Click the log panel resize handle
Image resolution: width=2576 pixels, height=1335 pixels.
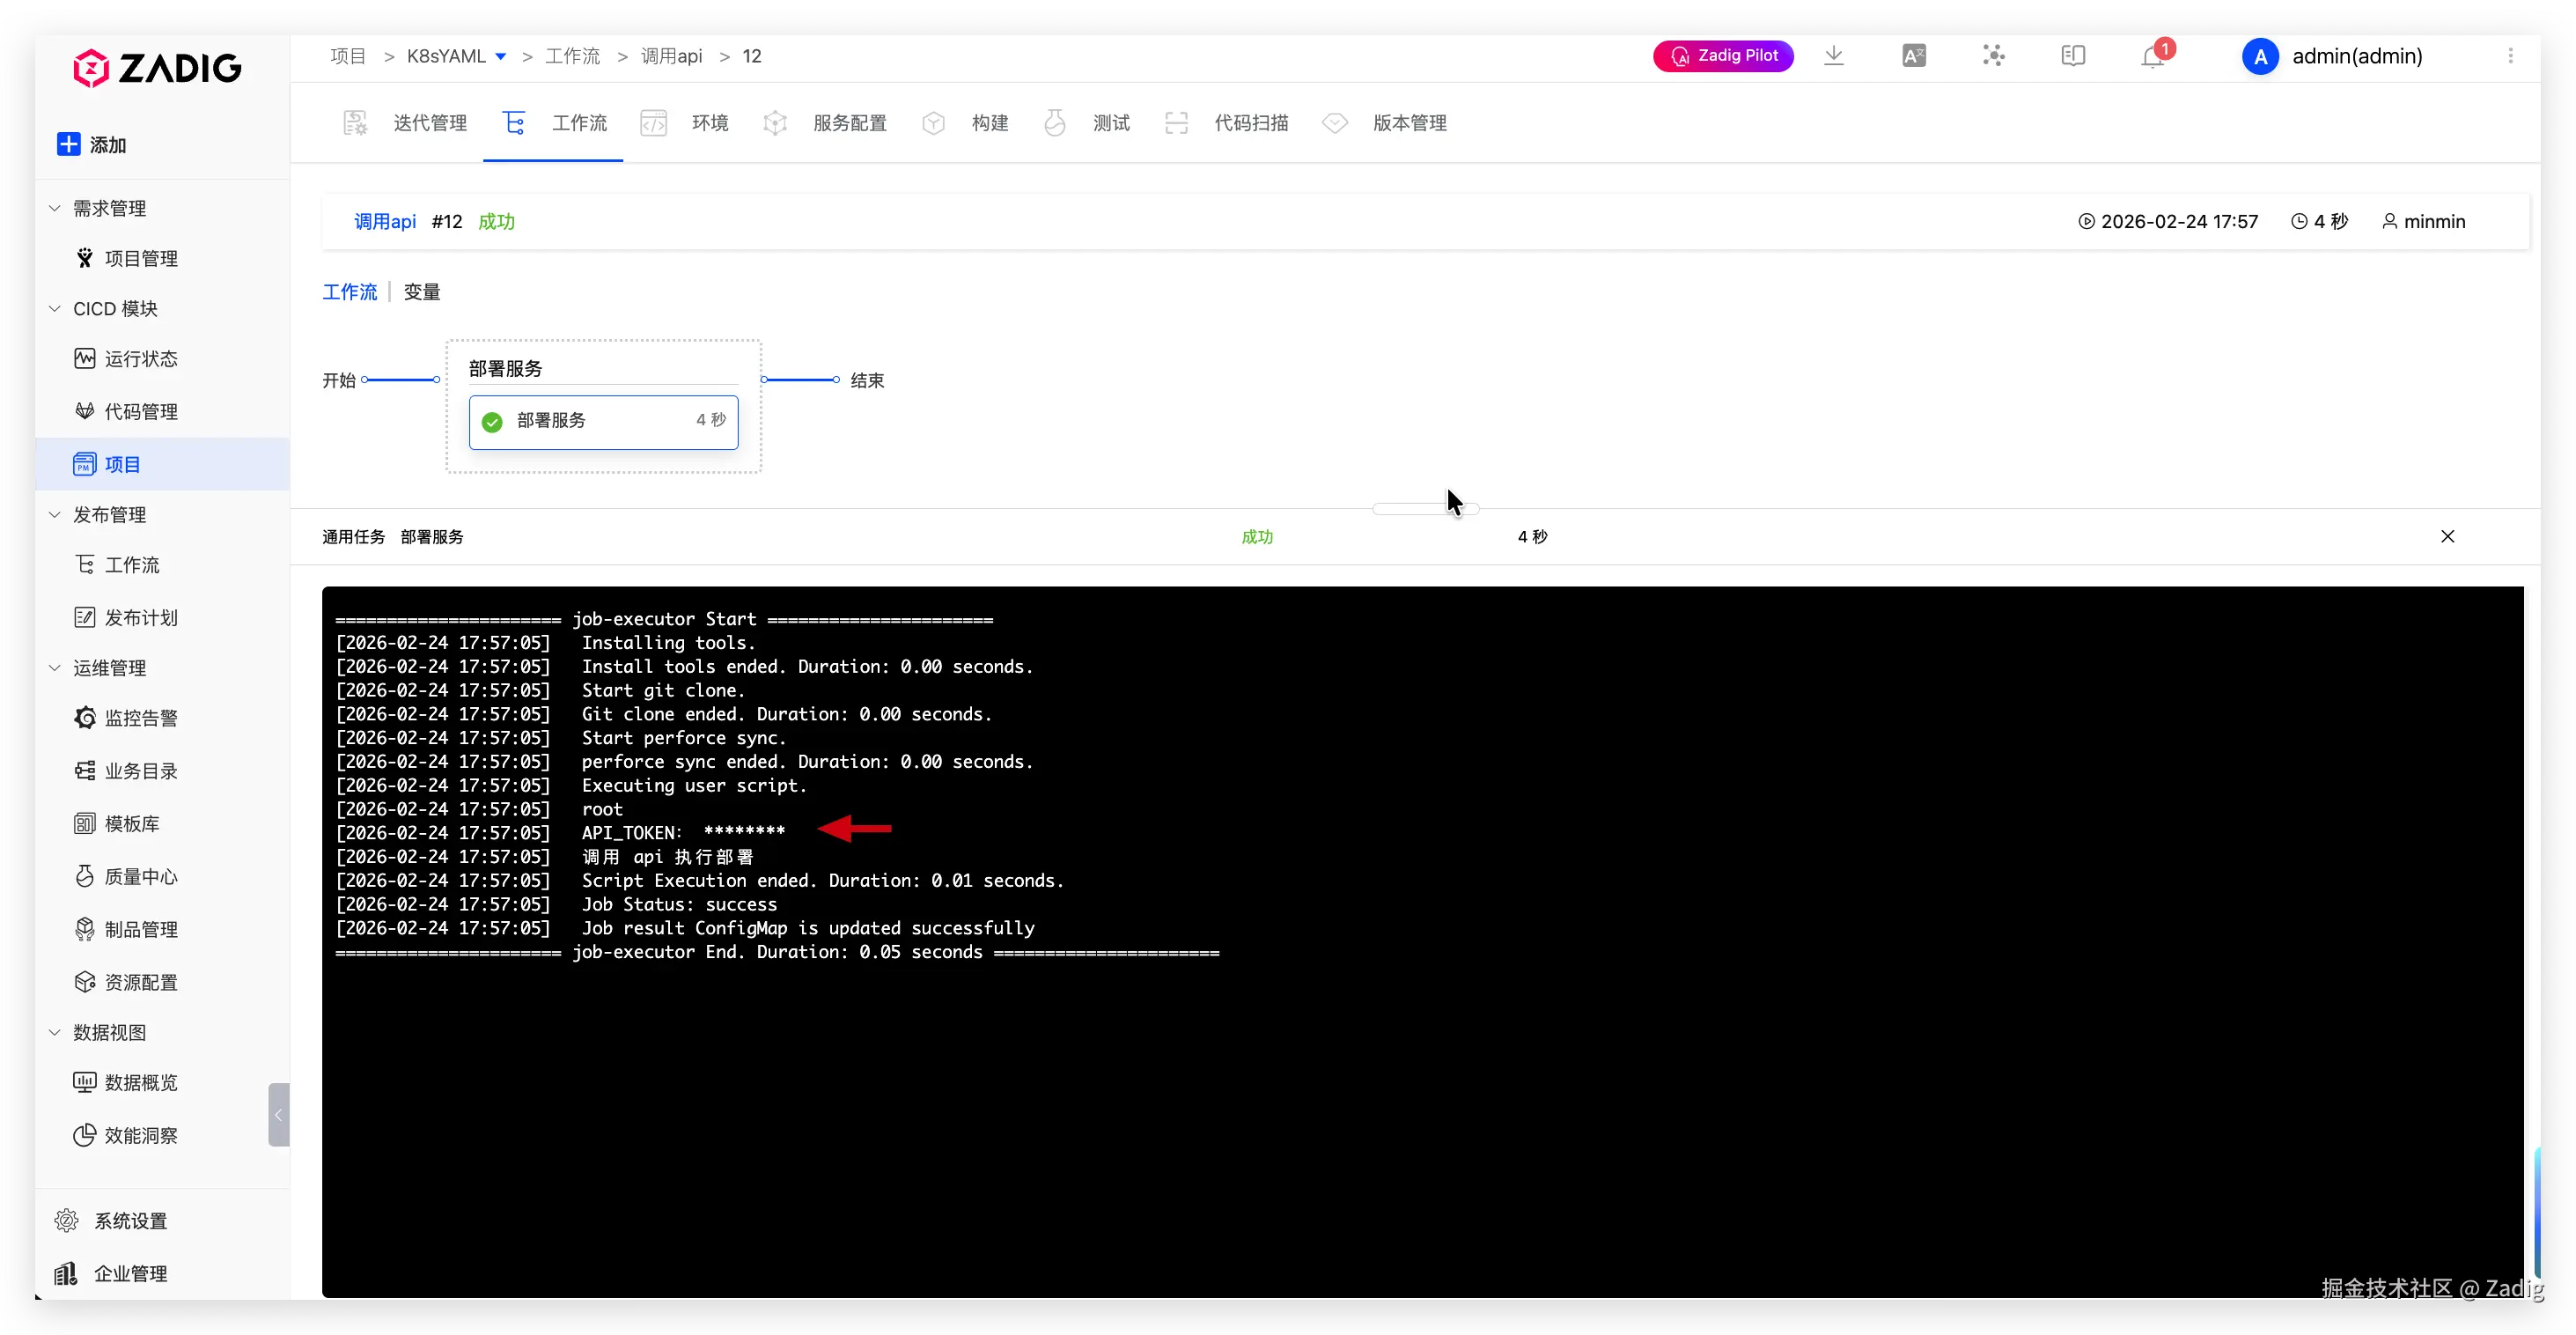click(1425, 508)
